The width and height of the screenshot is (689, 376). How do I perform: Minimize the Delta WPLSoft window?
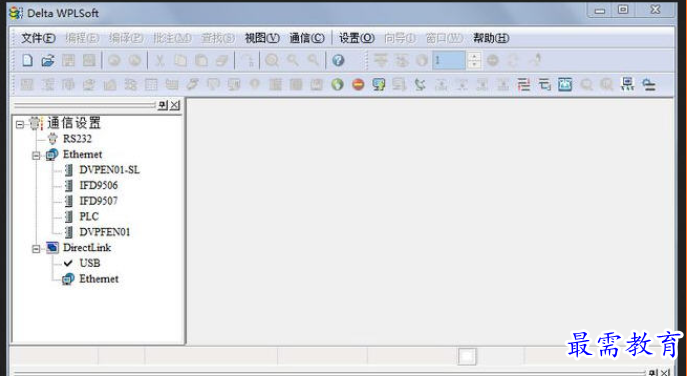(x=600, y=11)
